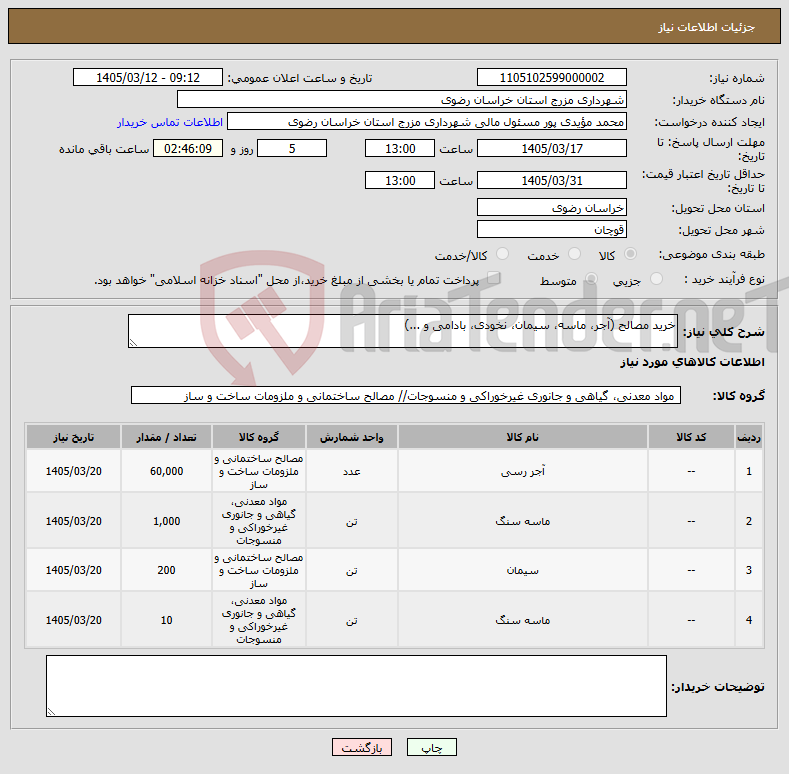Click the شرح کلی نیاز description box
This screenshot has height=774, width=789.
403,331
